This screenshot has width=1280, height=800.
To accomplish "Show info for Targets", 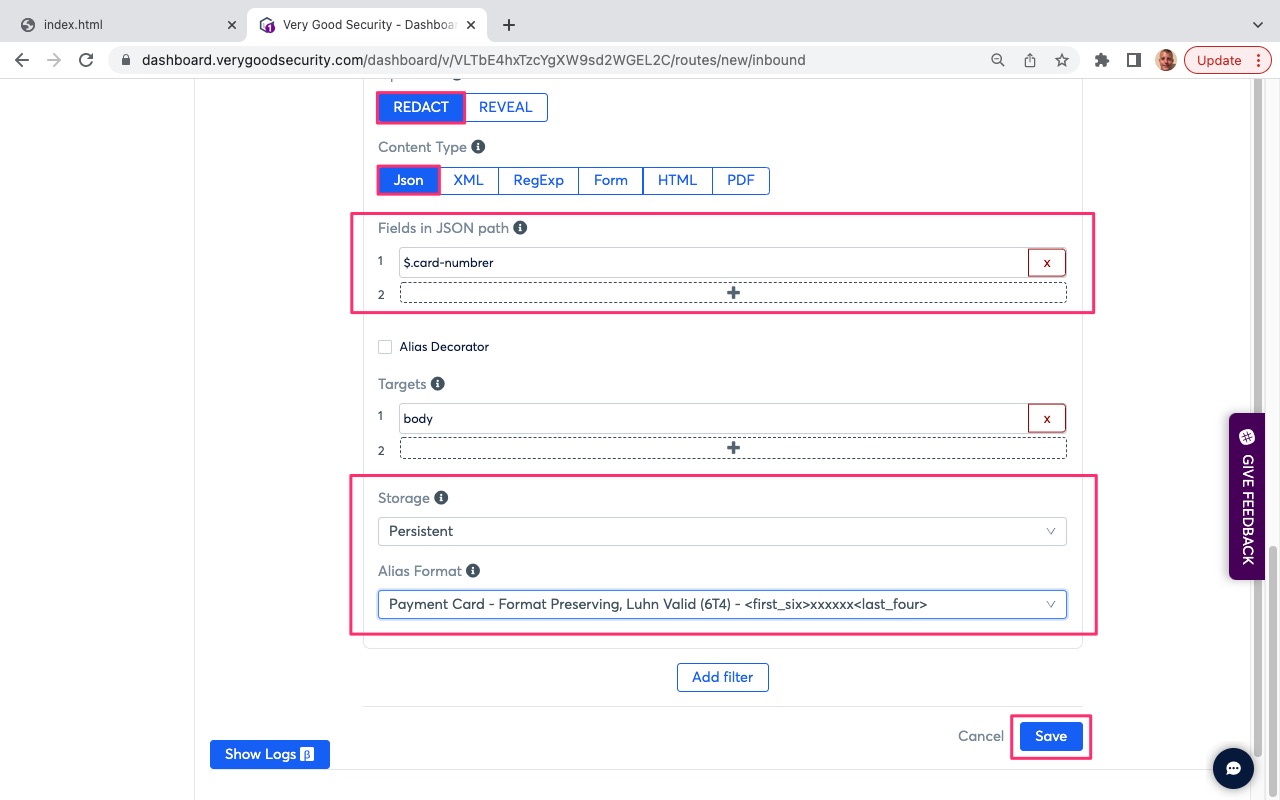I will [x=437, y=384].
